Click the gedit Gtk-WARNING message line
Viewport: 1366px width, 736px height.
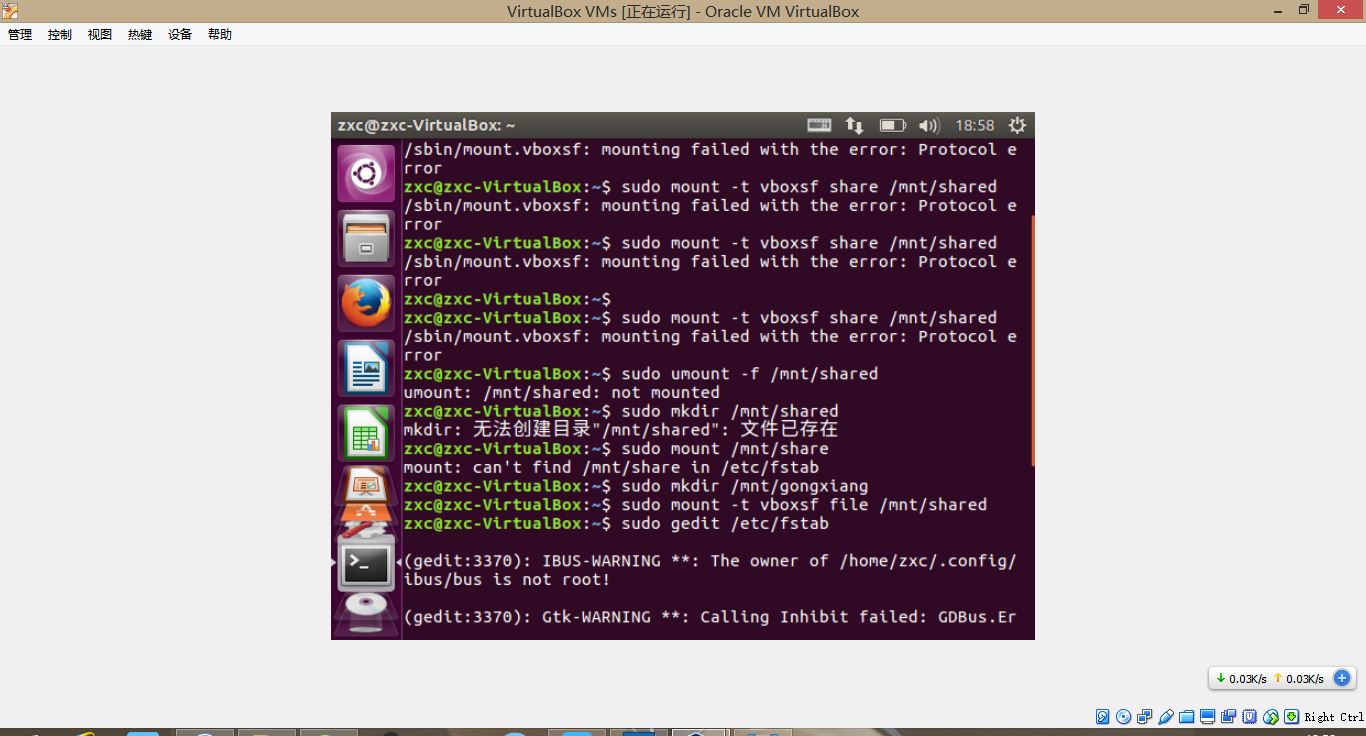pos(710,617)
